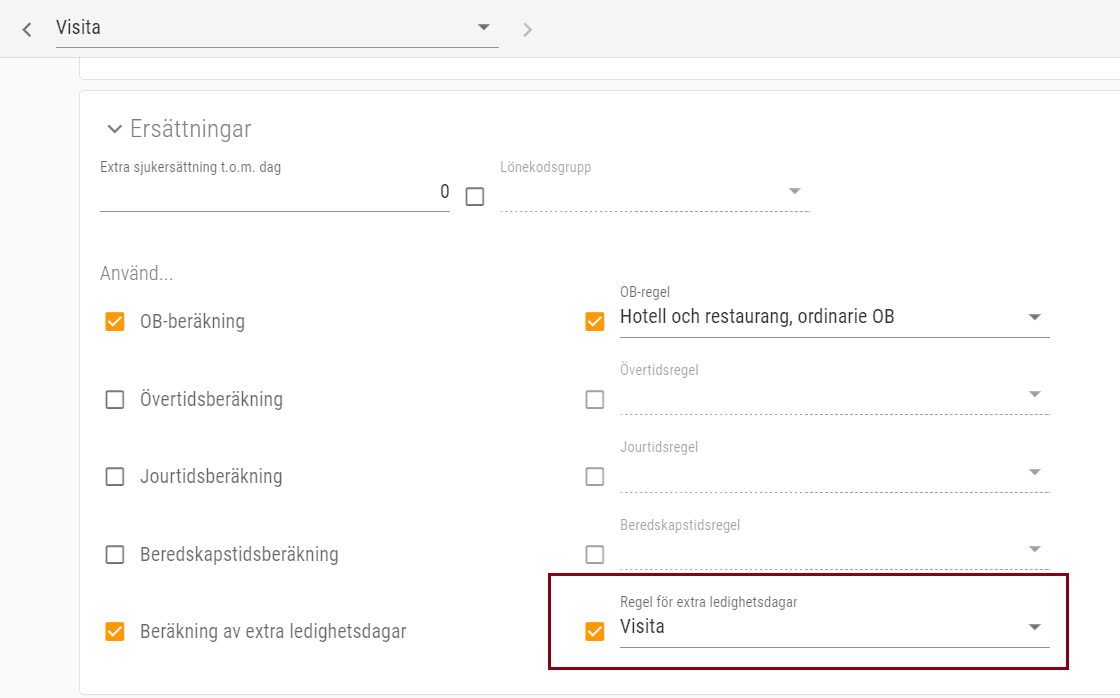Open the Övertidsregel dropdown
The image size is (1120, 698).
point(834,395)
